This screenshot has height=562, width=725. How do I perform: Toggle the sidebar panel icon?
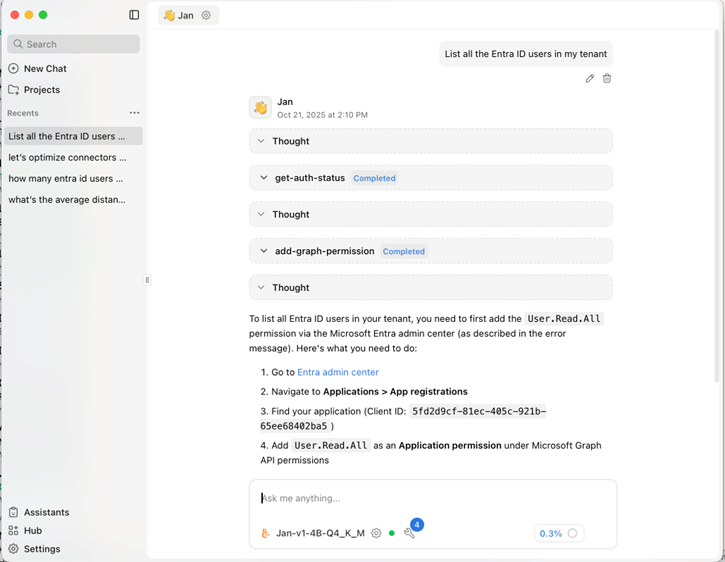tap(134, 15)
